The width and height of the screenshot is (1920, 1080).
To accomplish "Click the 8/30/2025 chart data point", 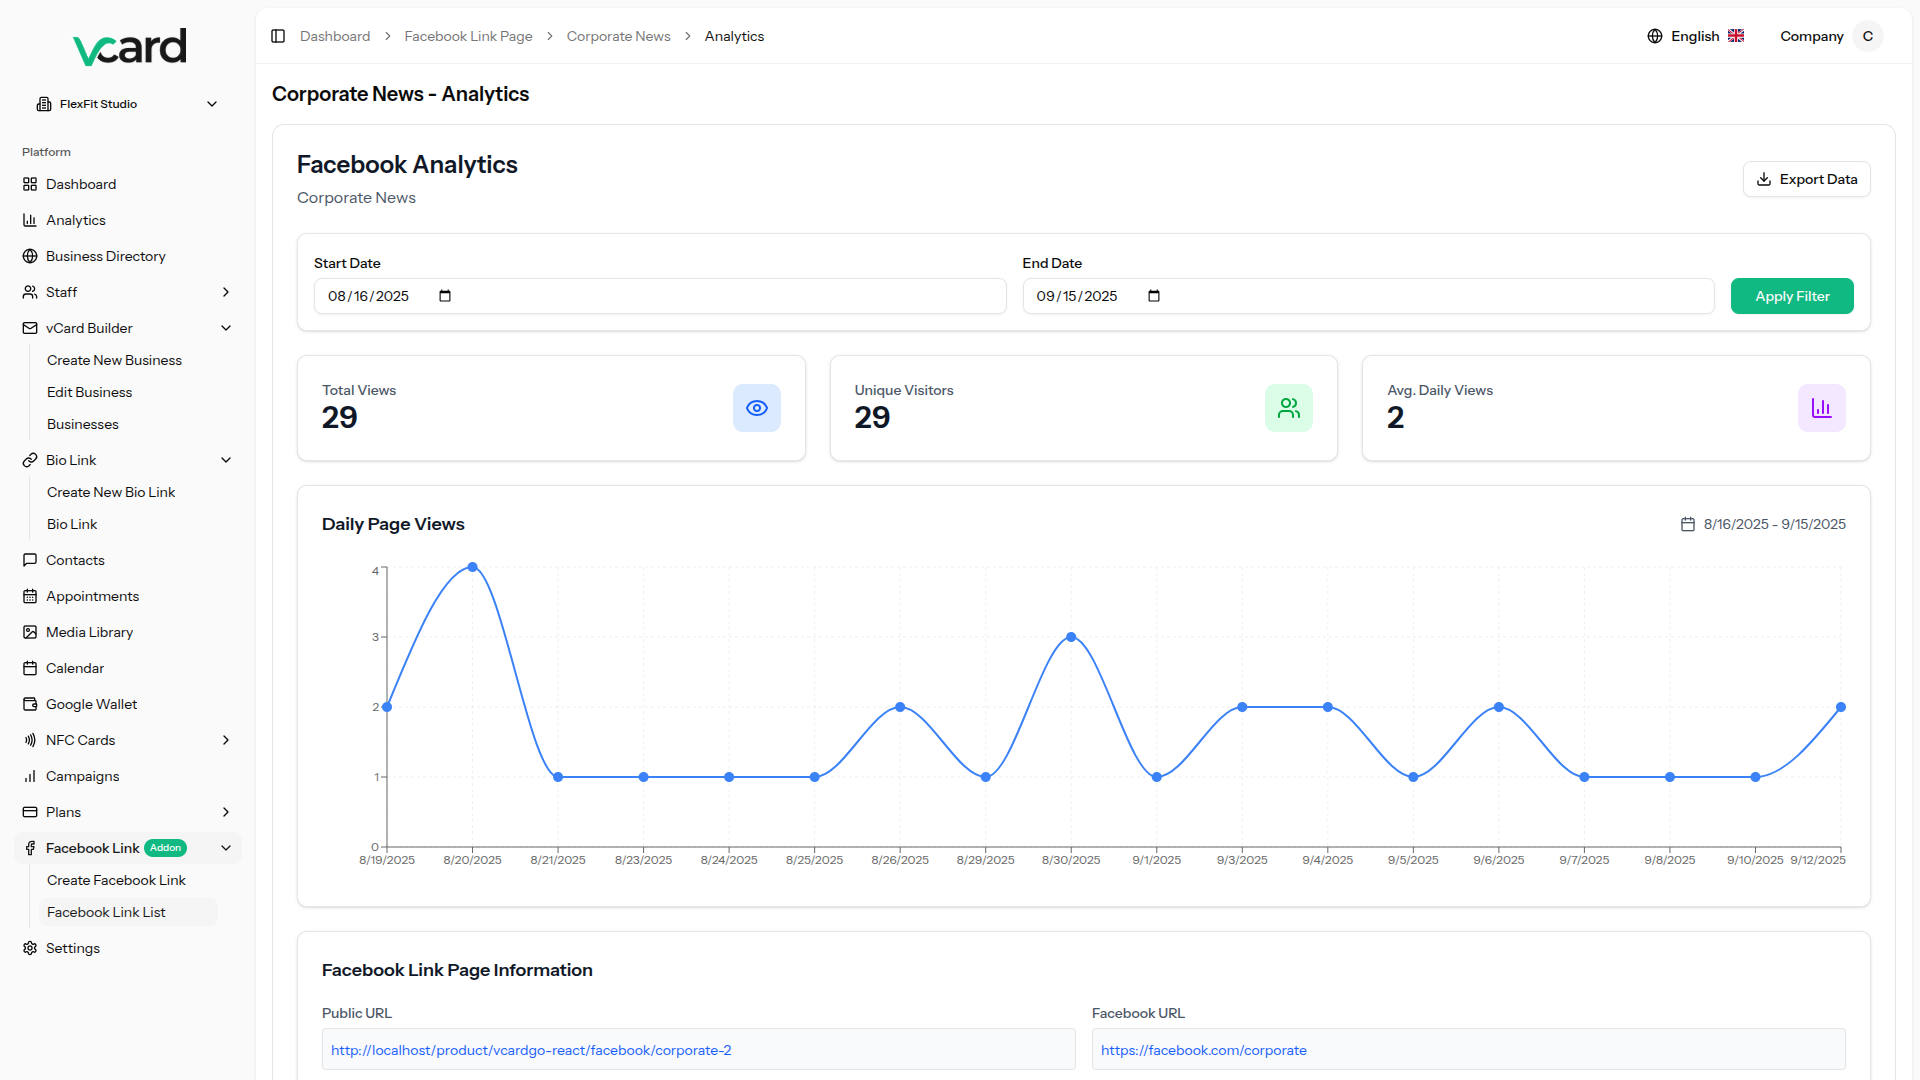I will tap(1071, 637).
